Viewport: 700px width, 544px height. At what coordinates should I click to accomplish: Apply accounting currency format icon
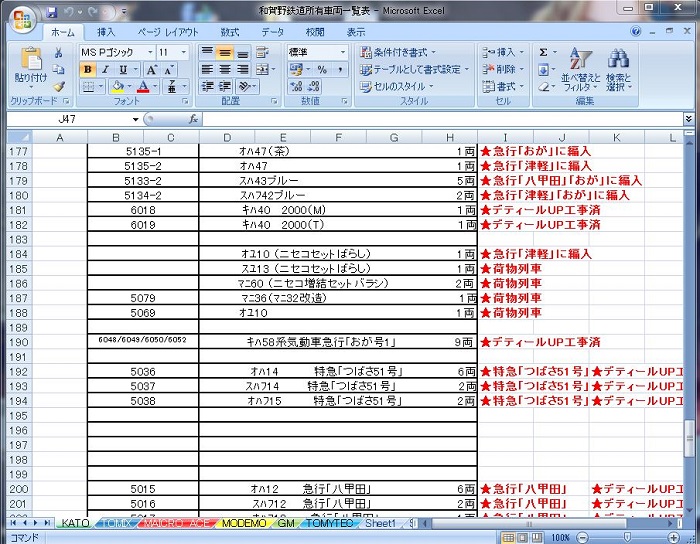click(x=296, y=69)
